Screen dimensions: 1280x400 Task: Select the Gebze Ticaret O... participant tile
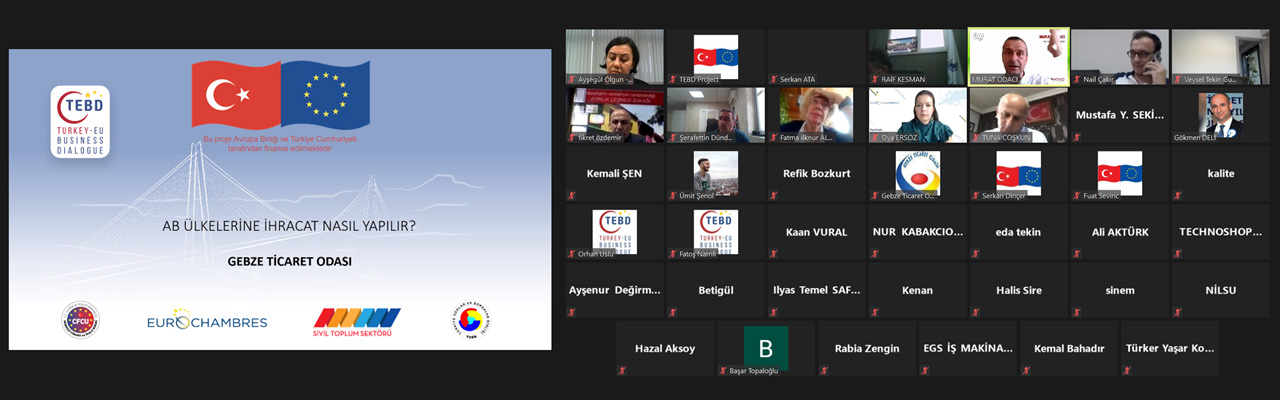(x=917, y=174)
